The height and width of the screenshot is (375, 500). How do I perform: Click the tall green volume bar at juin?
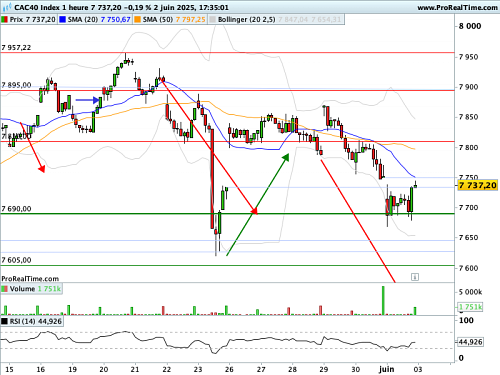click(383, 300)
